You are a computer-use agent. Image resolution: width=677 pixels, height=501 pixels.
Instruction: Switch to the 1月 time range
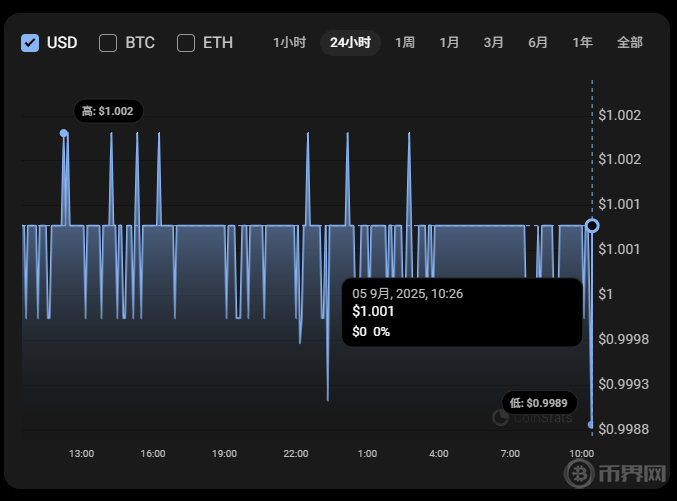tap(449, 43)
